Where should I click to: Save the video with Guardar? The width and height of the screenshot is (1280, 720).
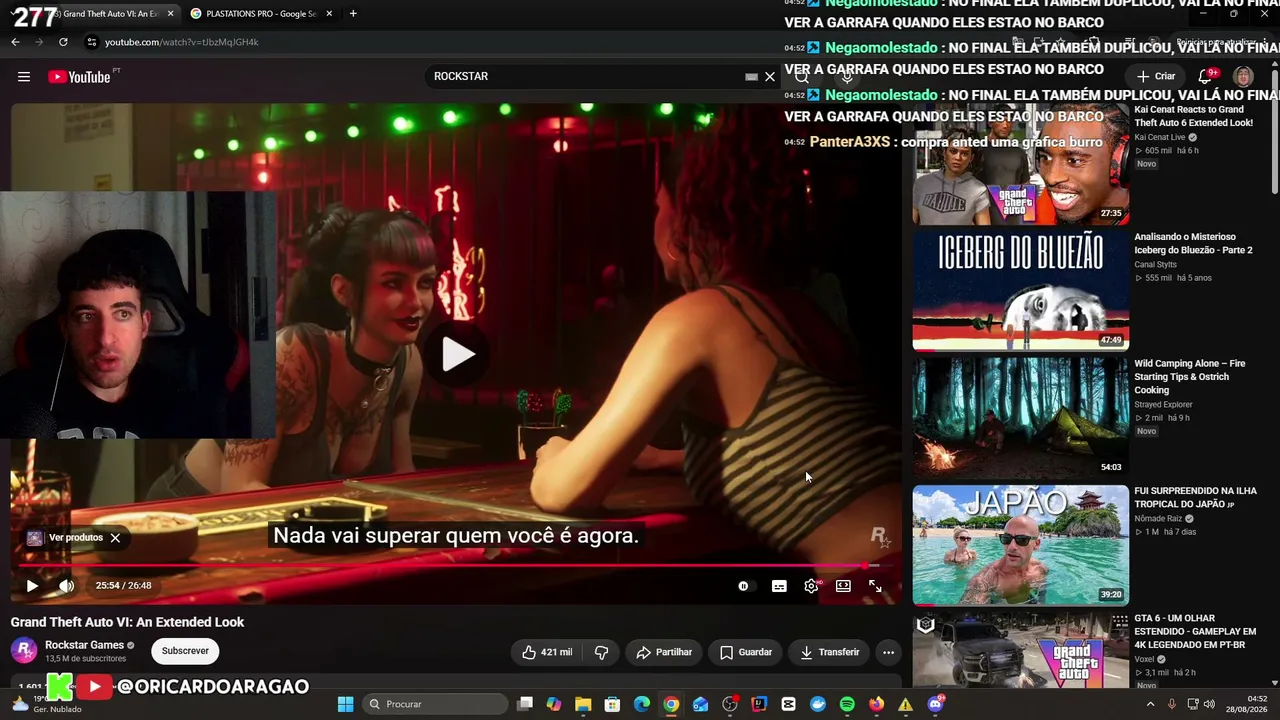click(x=746, y=652)
